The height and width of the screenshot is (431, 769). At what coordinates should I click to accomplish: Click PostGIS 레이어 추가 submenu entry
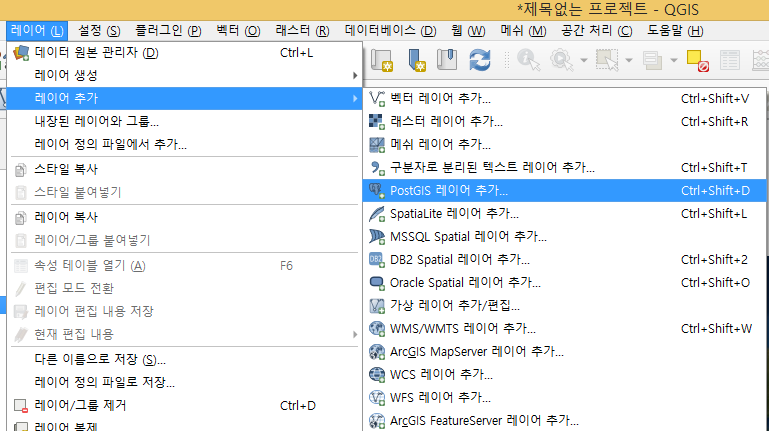point(565,191)
